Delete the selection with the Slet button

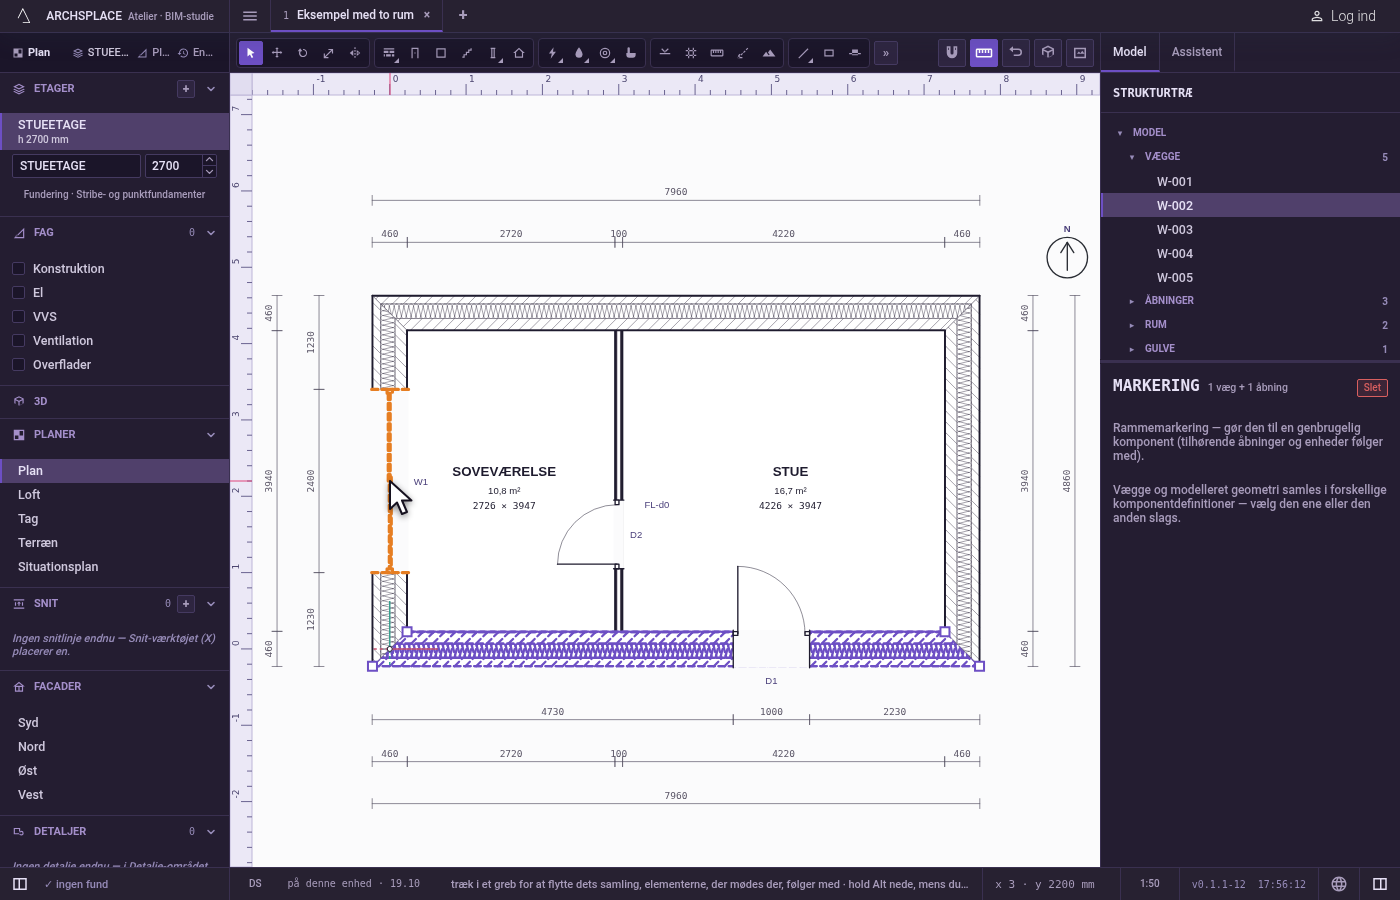point(1372,388)
